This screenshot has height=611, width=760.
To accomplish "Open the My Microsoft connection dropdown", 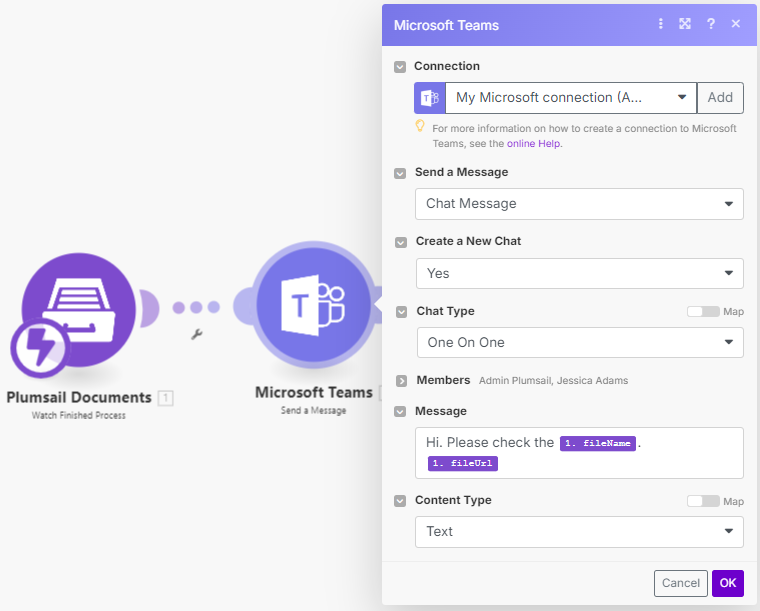I will point(570,98).
